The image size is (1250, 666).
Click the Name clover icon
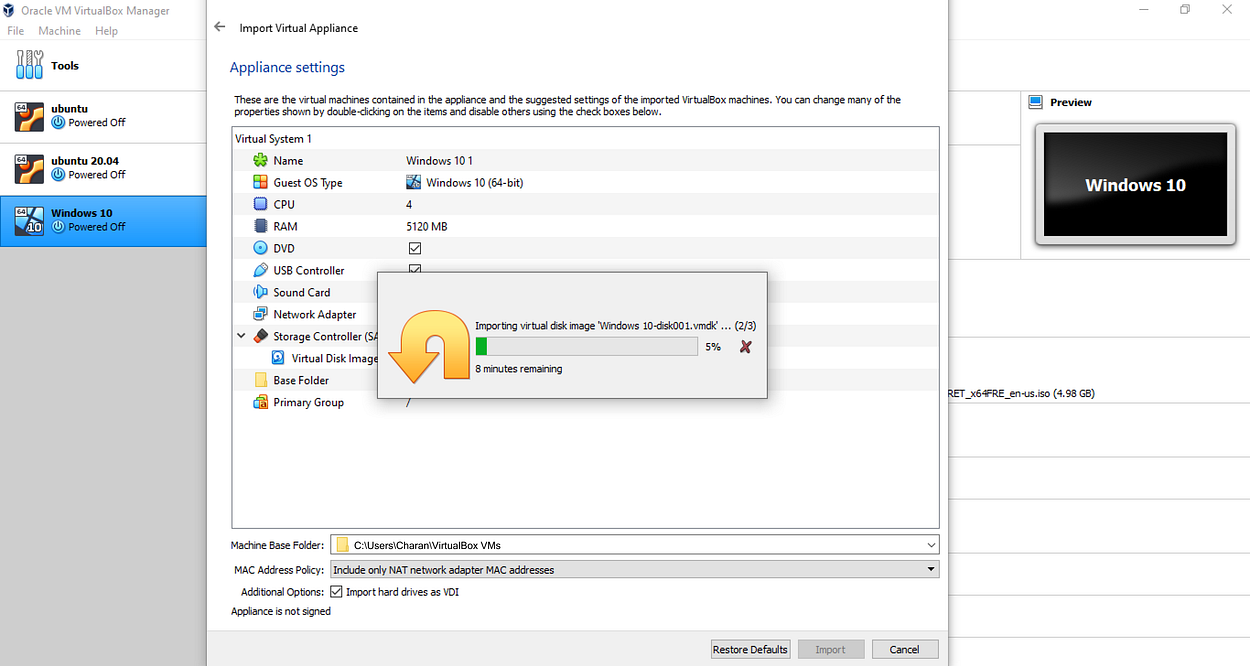(x=260, y=160)
